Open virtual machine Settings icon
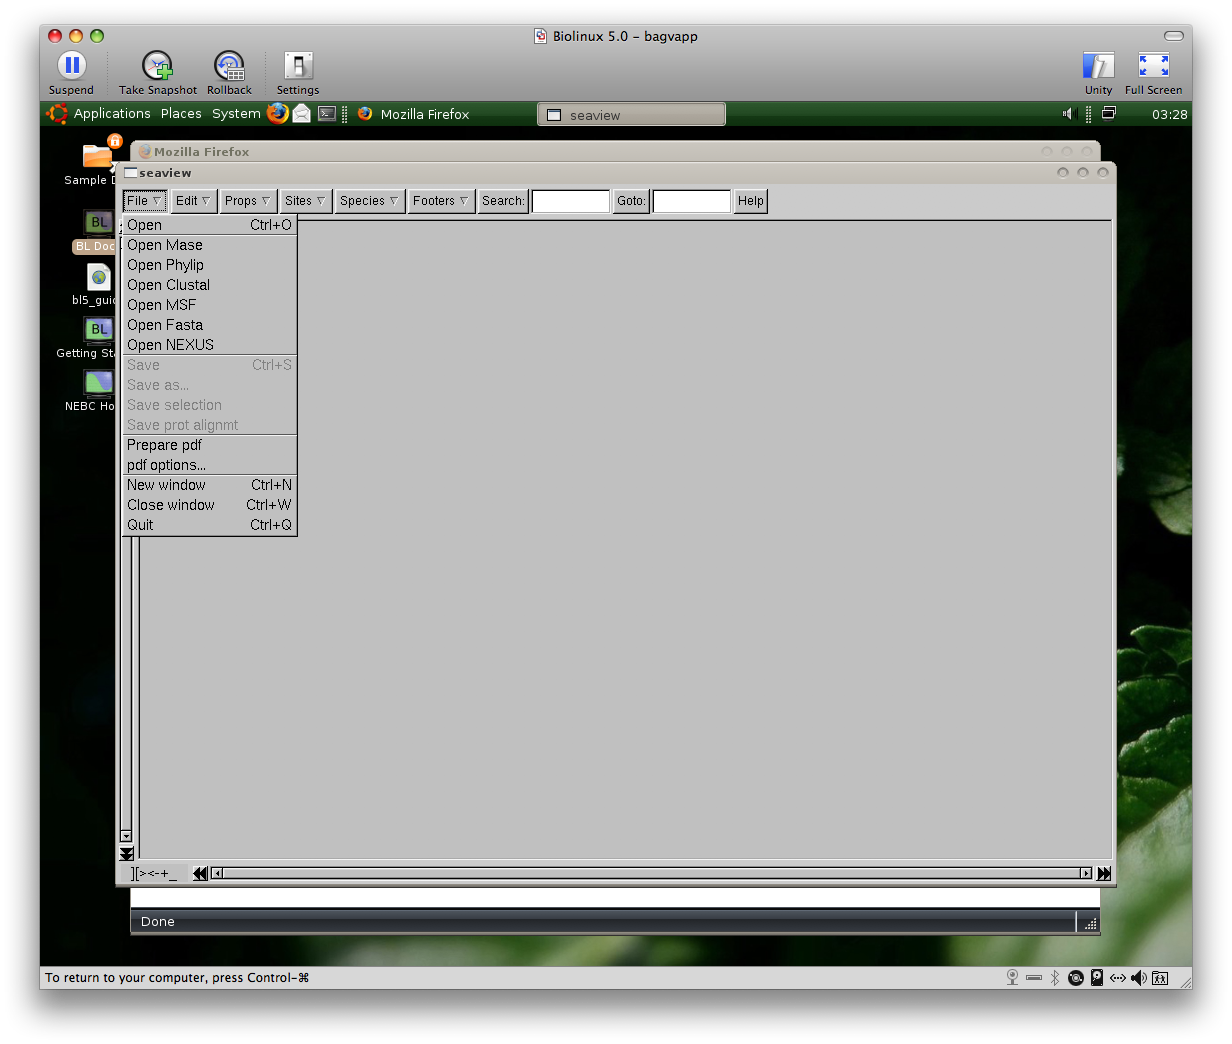This screenshot has width=1232, height=1044. (298, 66)
